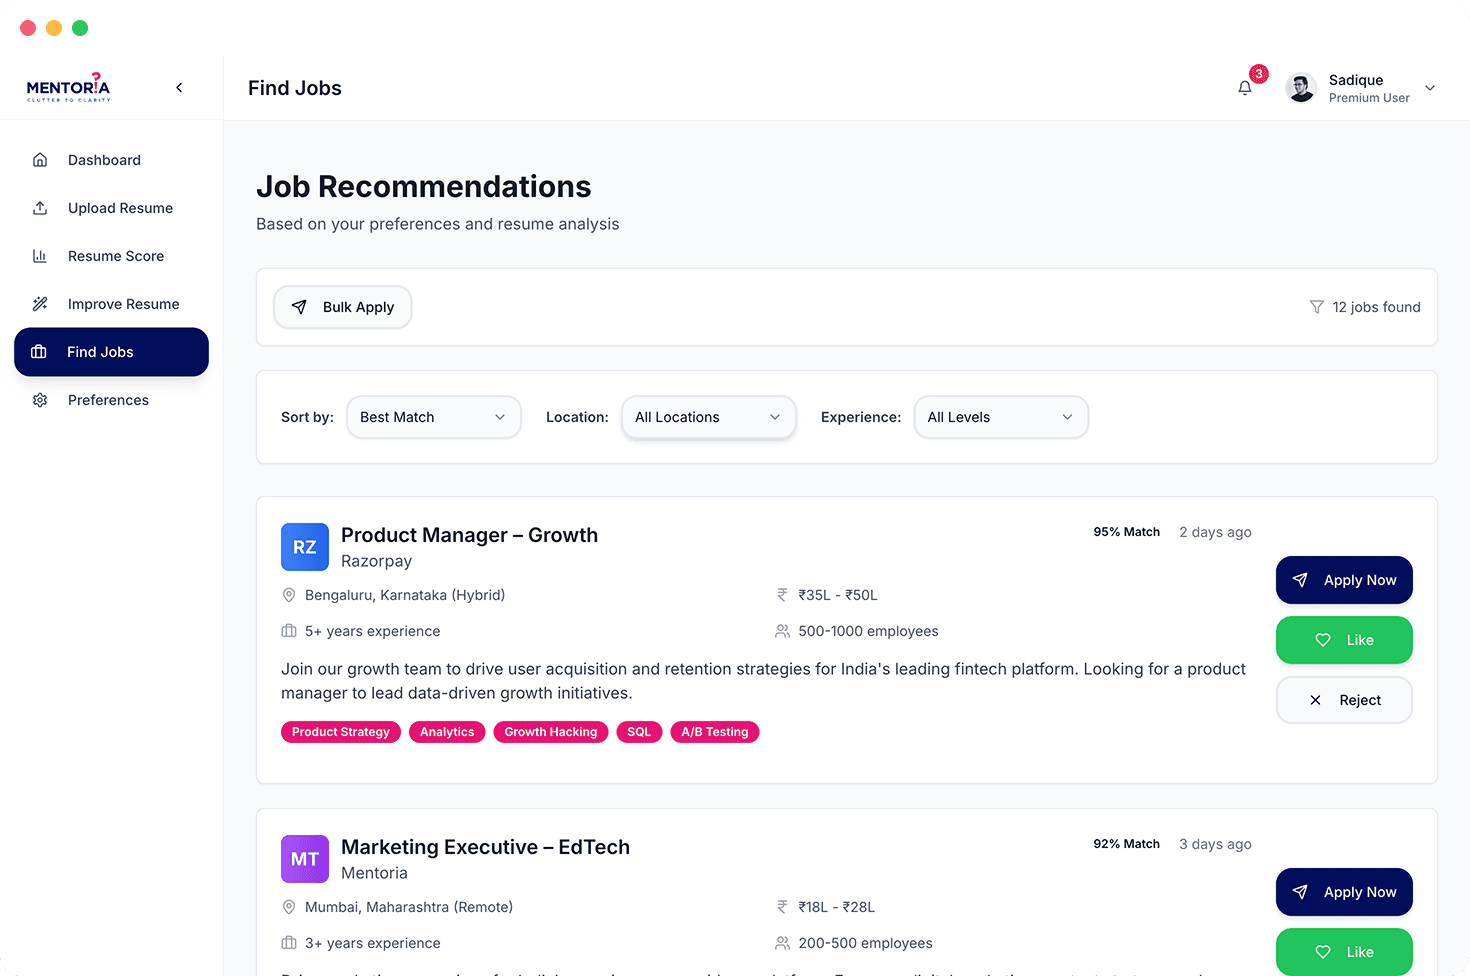This screenshot has width=1470, height=976.
Task: Click the user avatar picture
Action: click(1301, 88)
